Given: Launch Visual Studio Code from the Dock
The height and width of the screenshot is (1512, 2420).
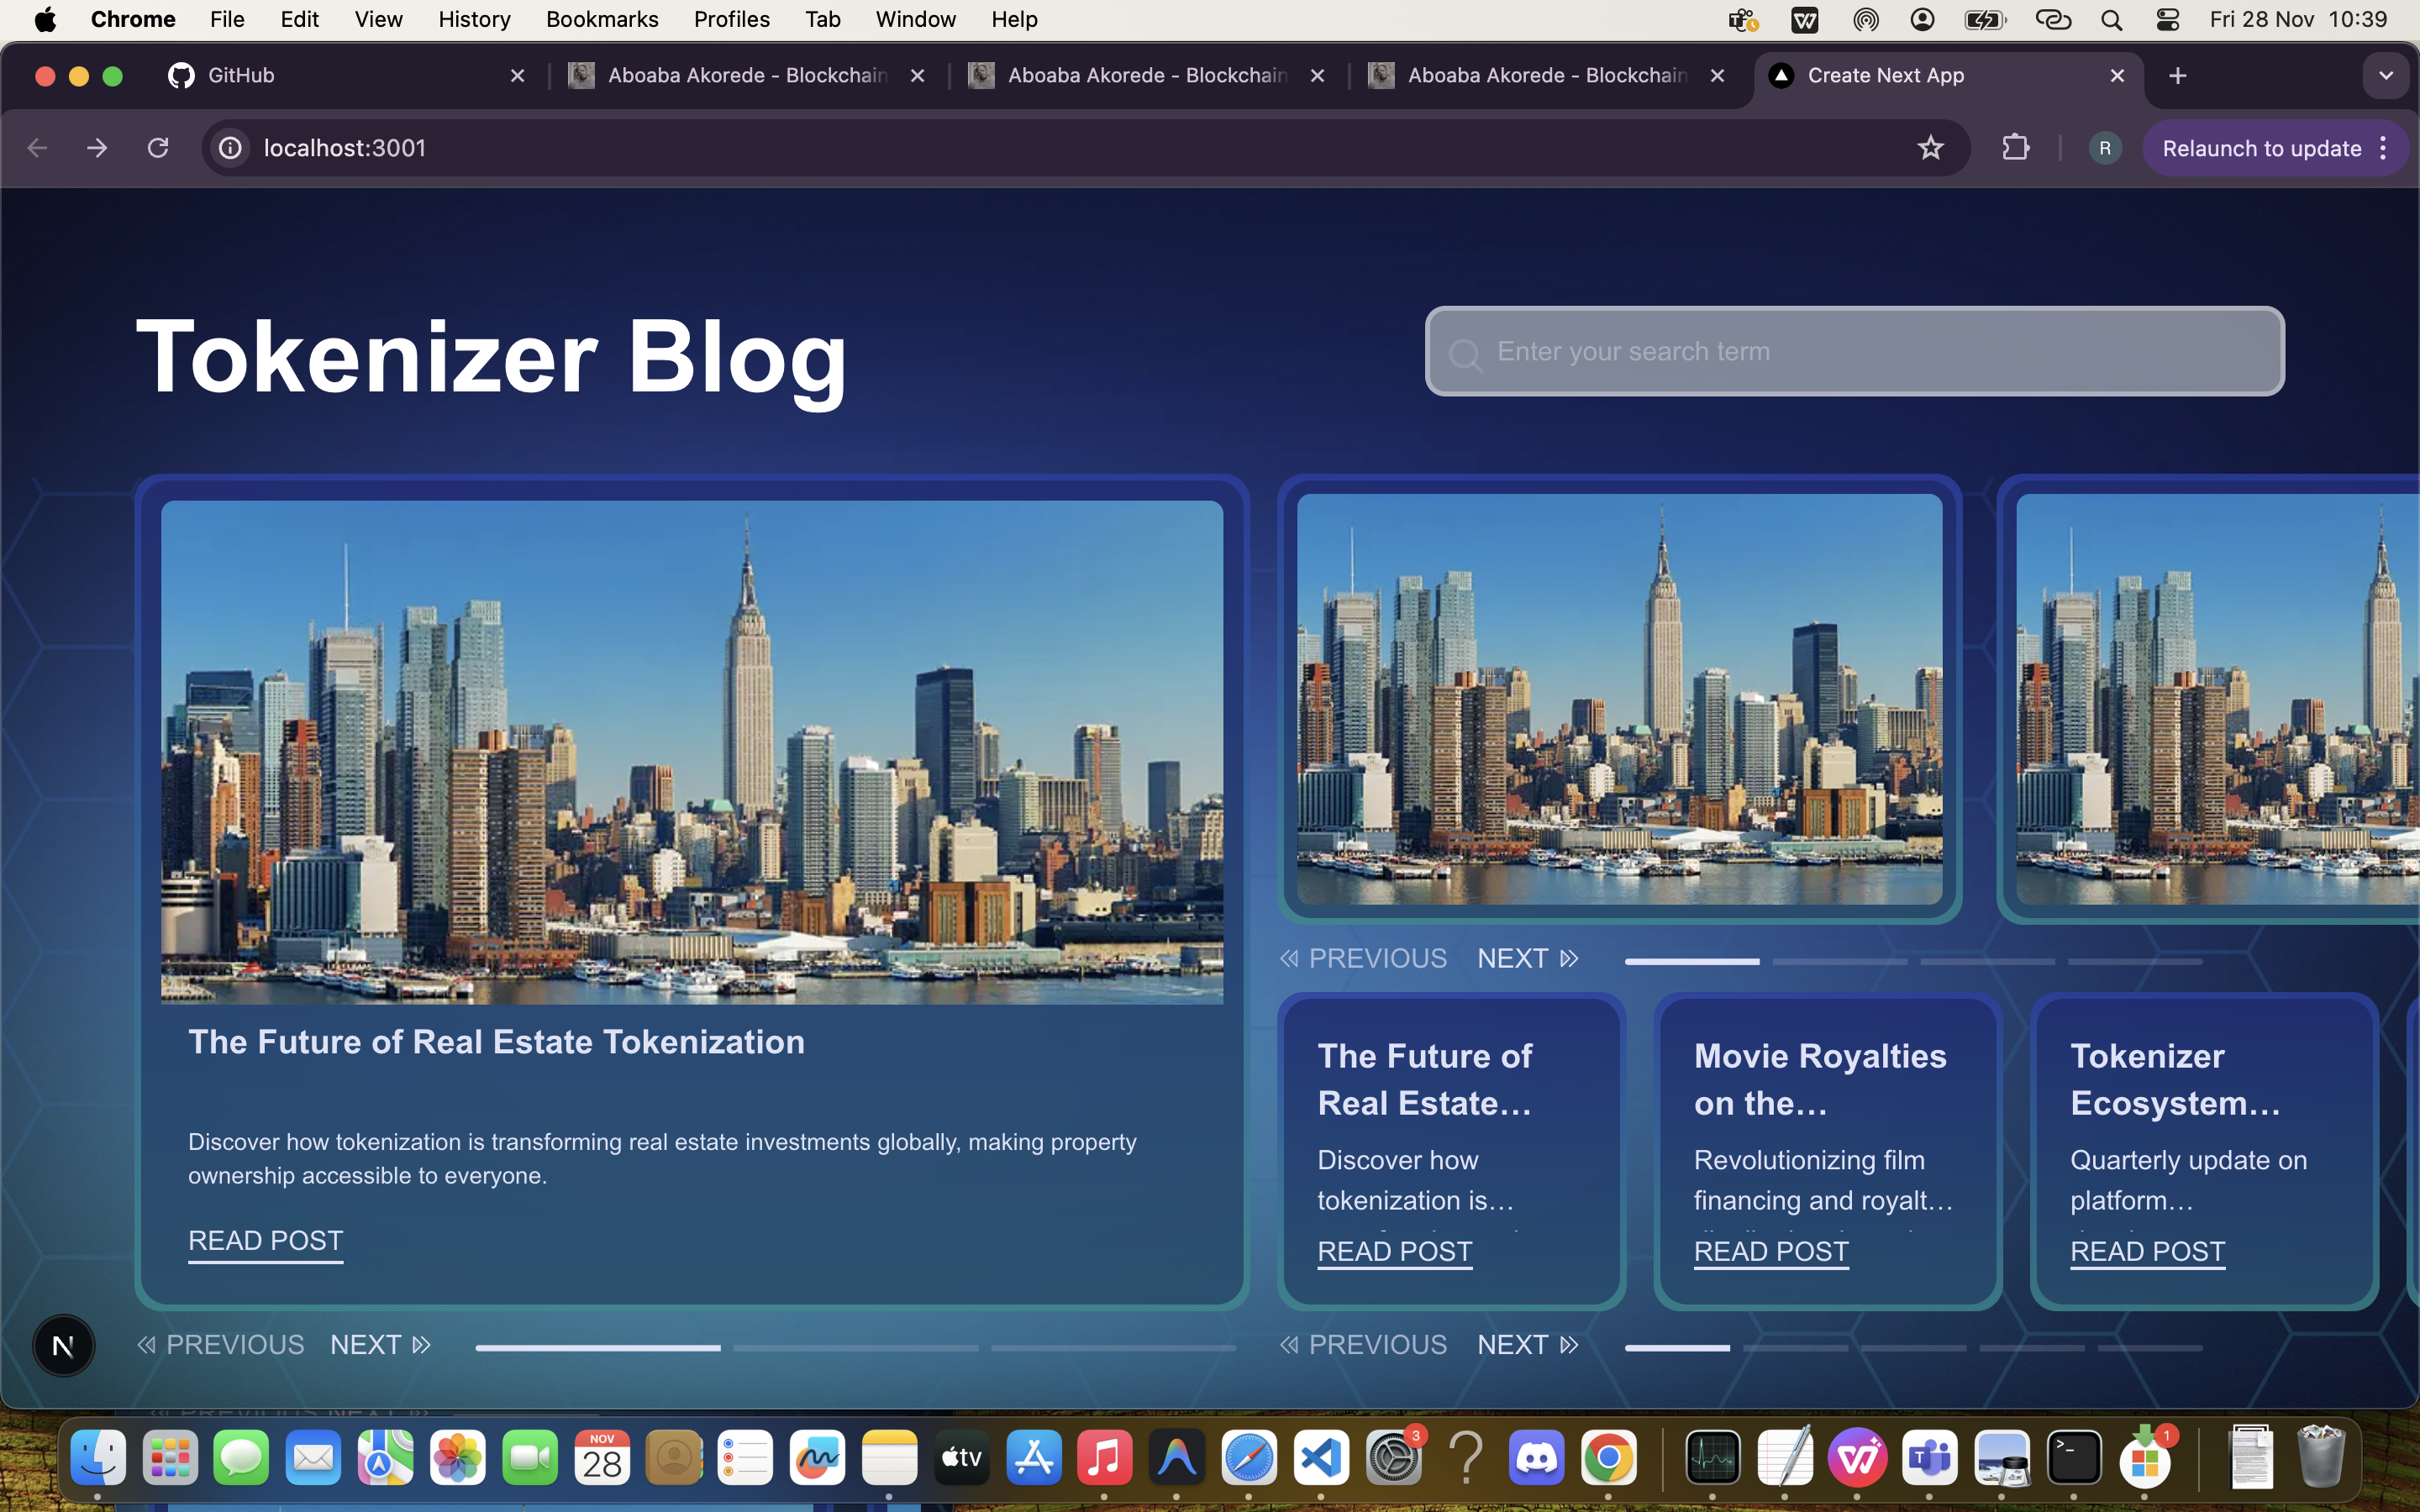Looking at the screenshot, I should pos(1320,1458).
